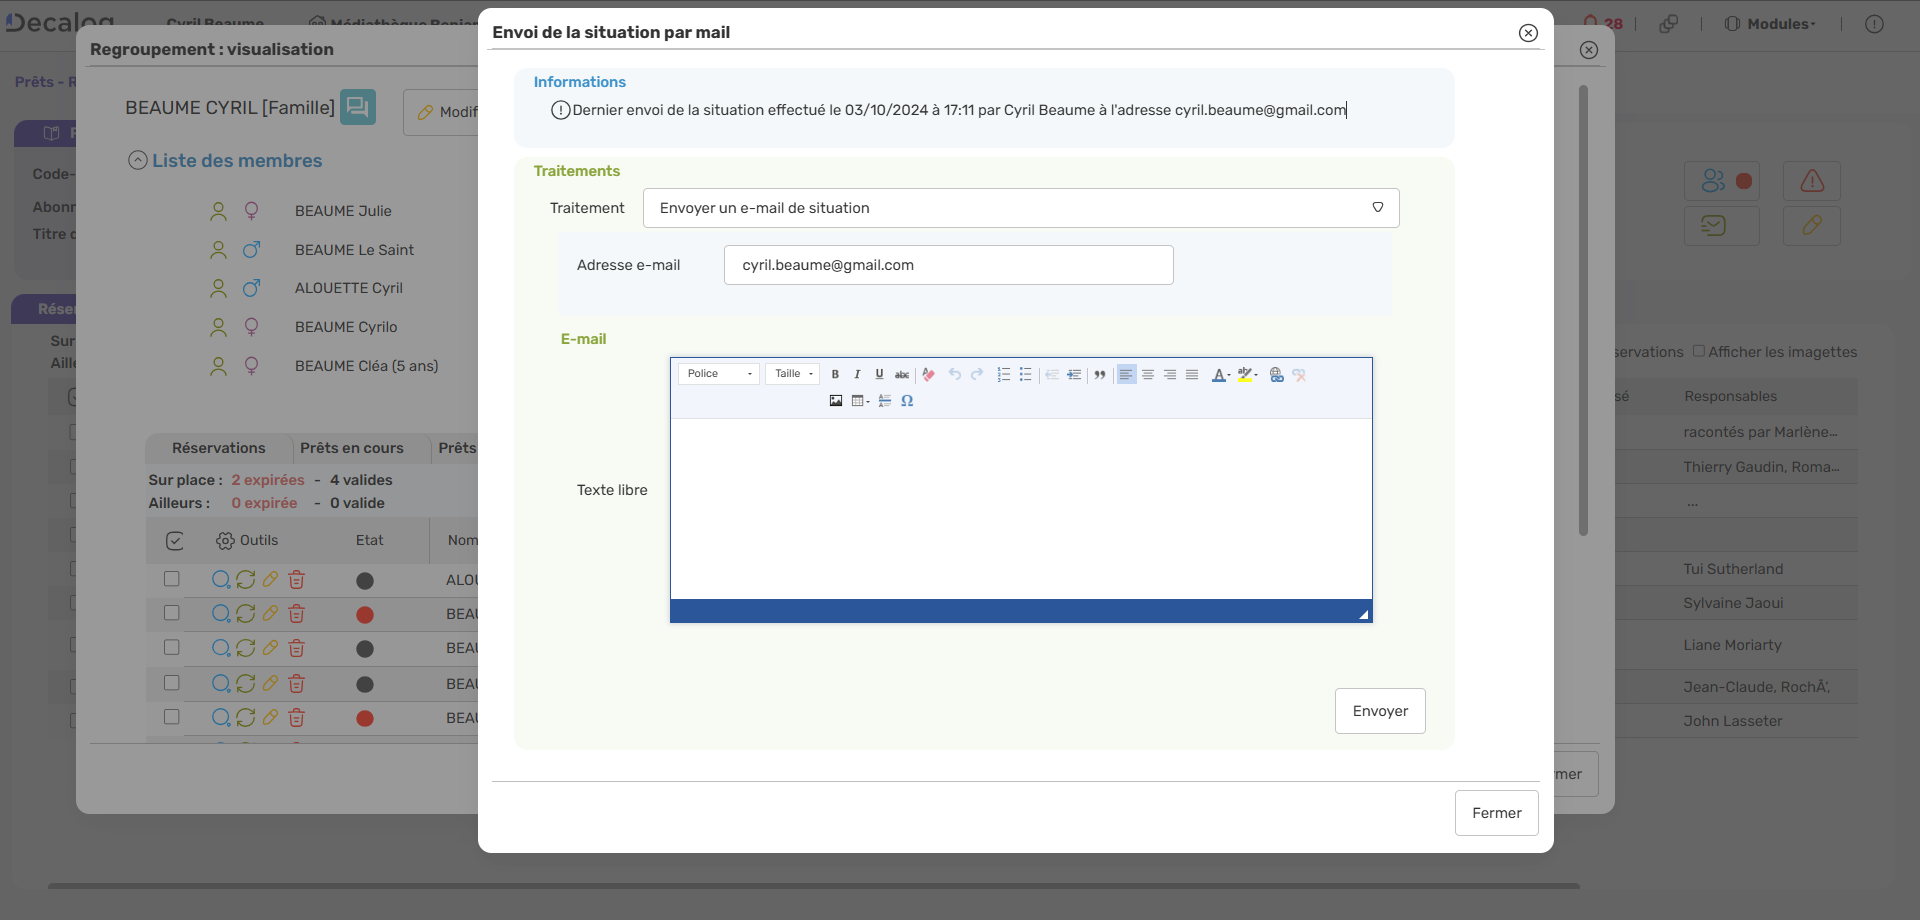Viewport: 1920px width, 920px height.
Task: Insert a numbered list in the editor
Action: click(1003, 375)
